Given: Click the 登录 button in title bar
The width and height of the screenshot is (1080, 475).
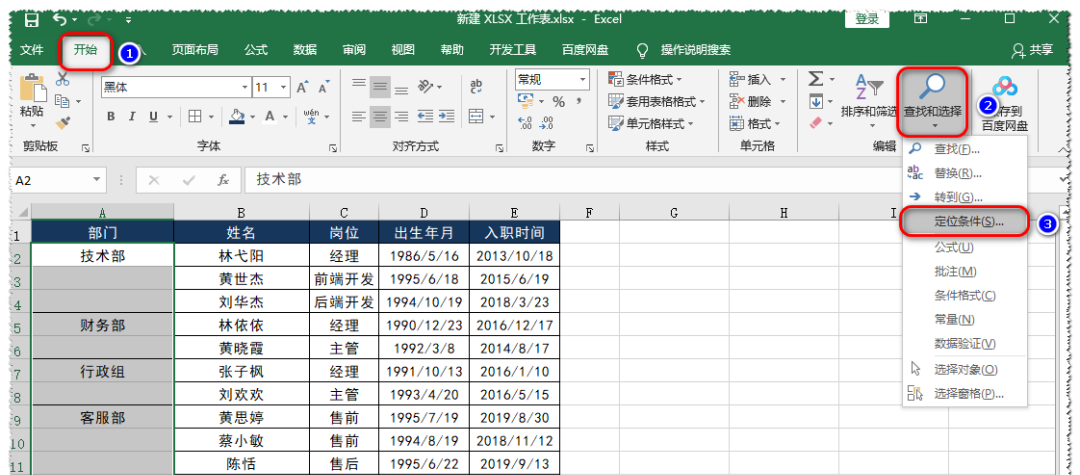Looking at the screenshot, I should pyautogui.click(x=866, y=19).
